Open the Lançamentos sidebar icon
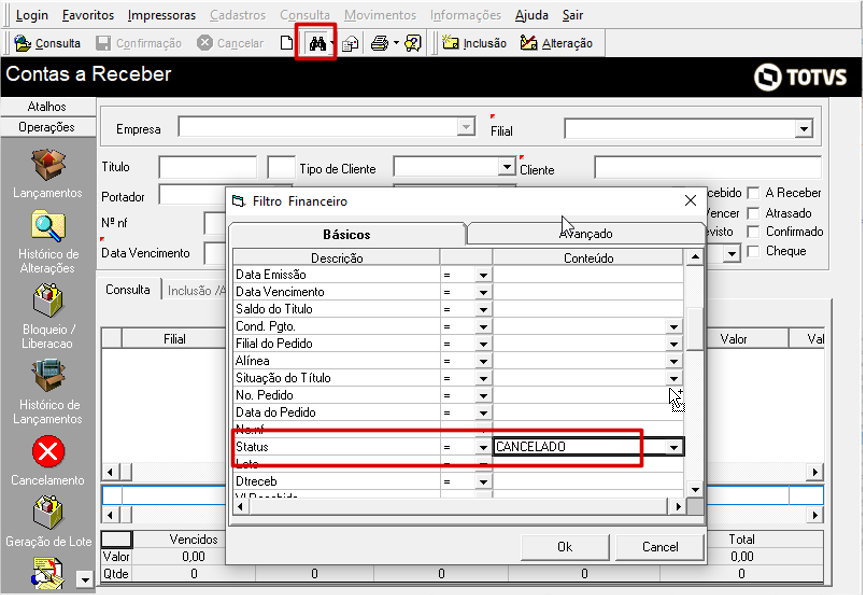 48,164
